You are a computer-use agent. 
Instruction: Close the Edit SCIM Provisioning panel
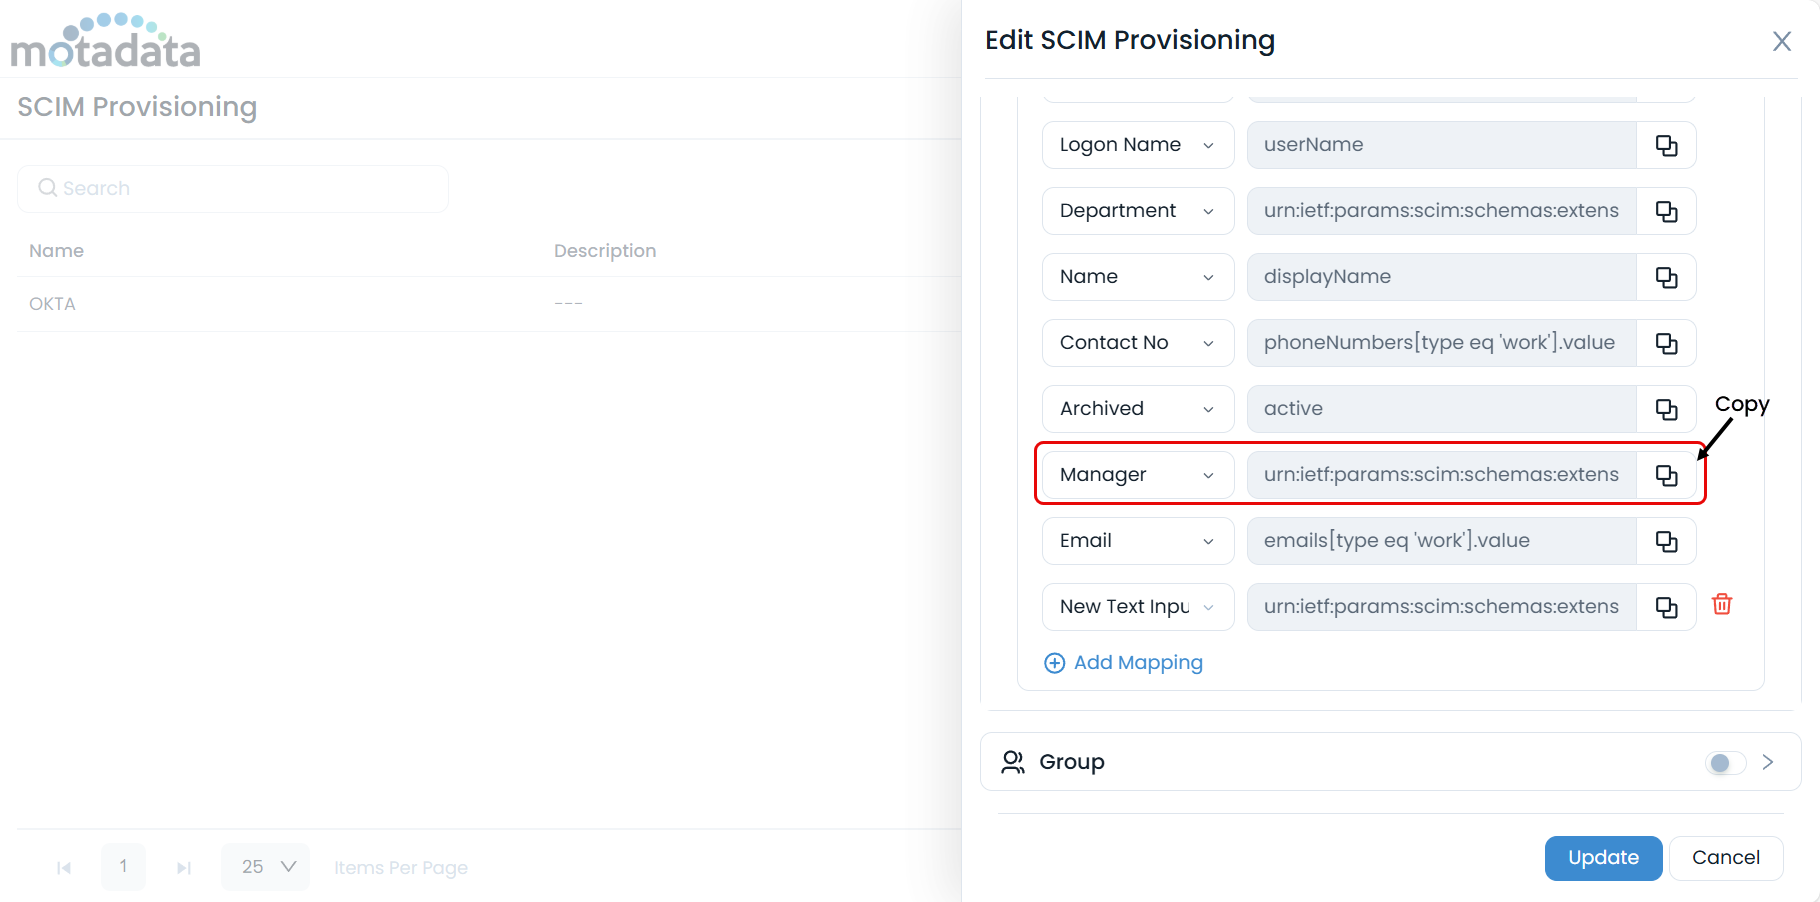(x=1781, y=41)
